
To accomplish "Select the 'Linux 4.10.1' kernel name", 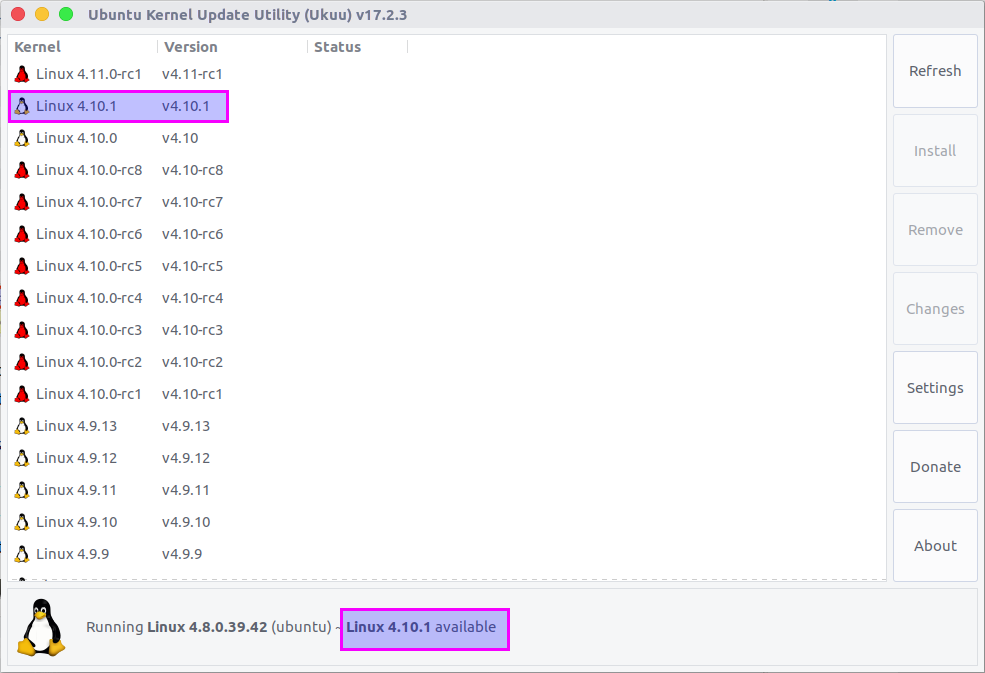I will pyautogui.click(x=76, y=106).
